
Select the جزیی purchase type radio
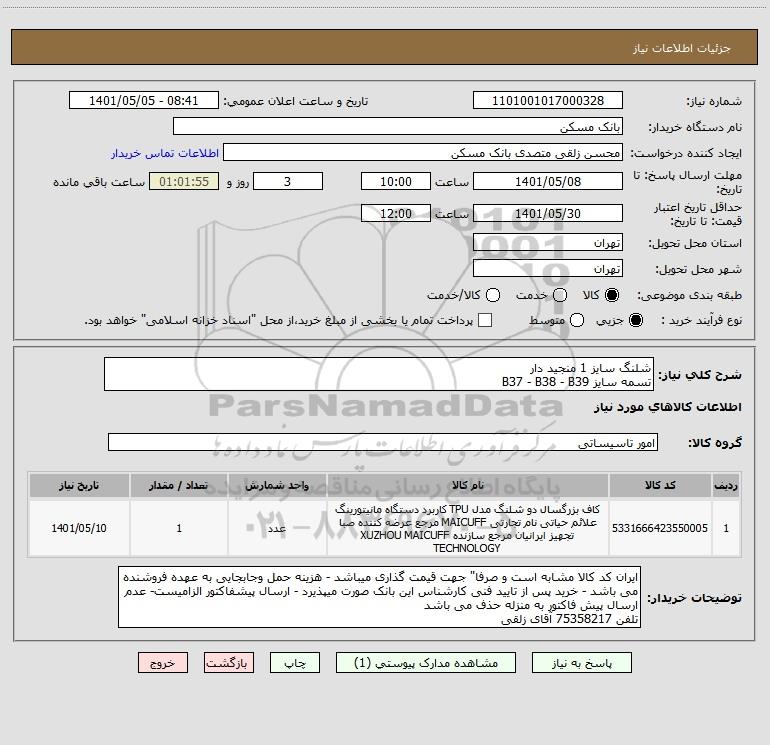pyautogui.click(x=635, y=320)
